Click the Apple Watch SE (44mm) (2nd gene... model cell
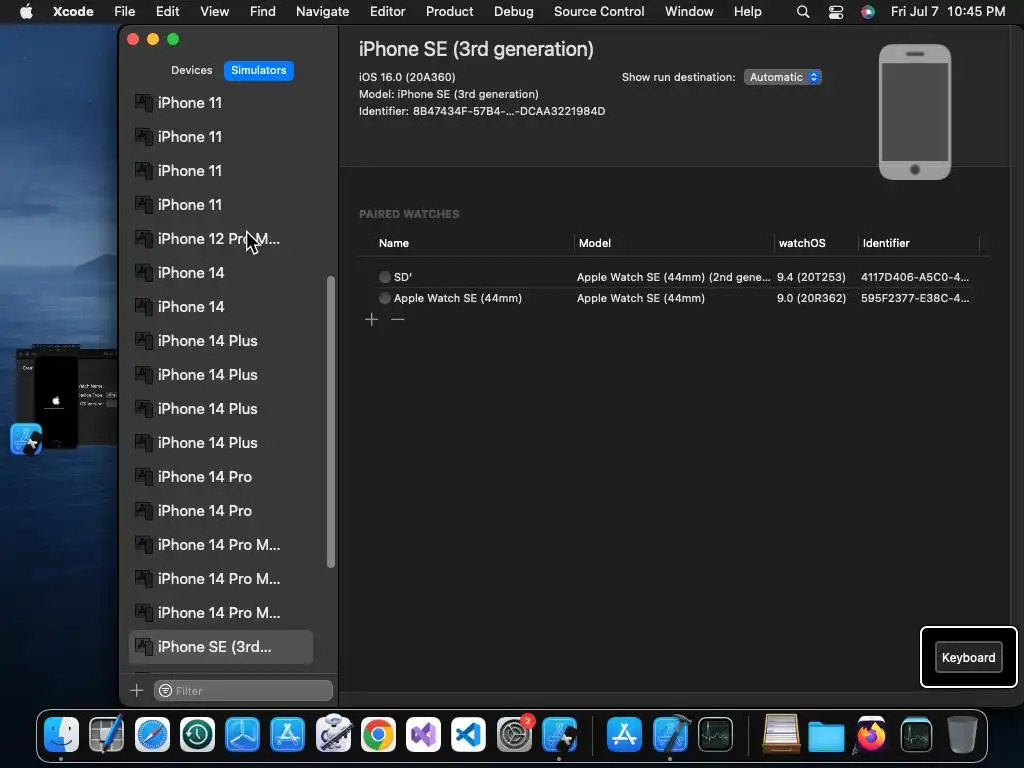The image size is (1024, 768). (x=673, y=277)
